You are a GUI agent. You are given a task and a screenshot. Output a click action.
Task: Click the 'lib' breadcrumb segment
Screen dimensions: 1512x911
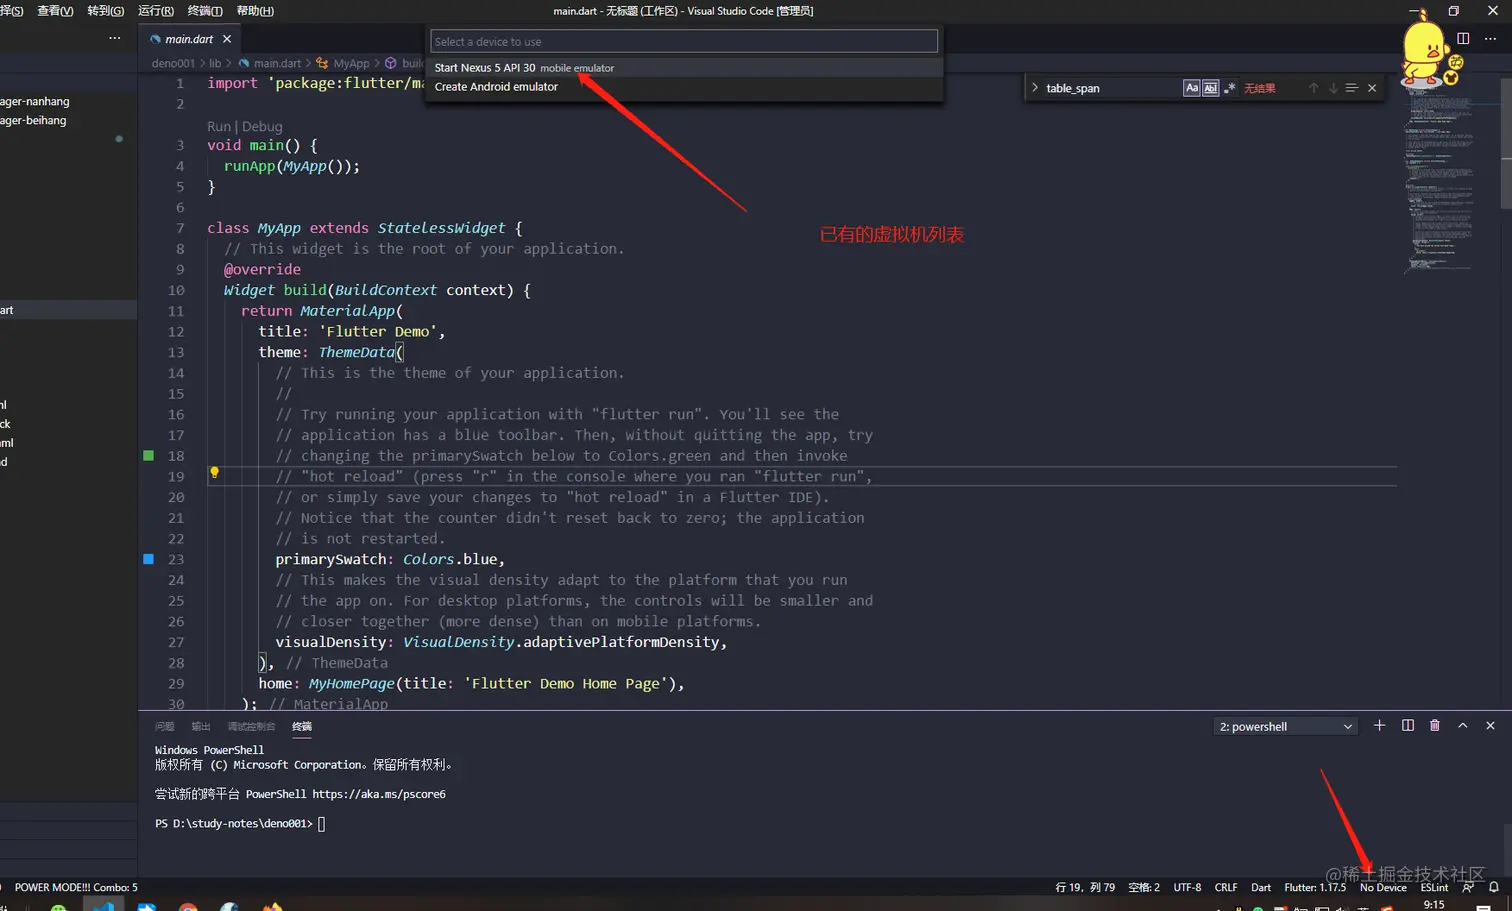click(x=215, y=63)
